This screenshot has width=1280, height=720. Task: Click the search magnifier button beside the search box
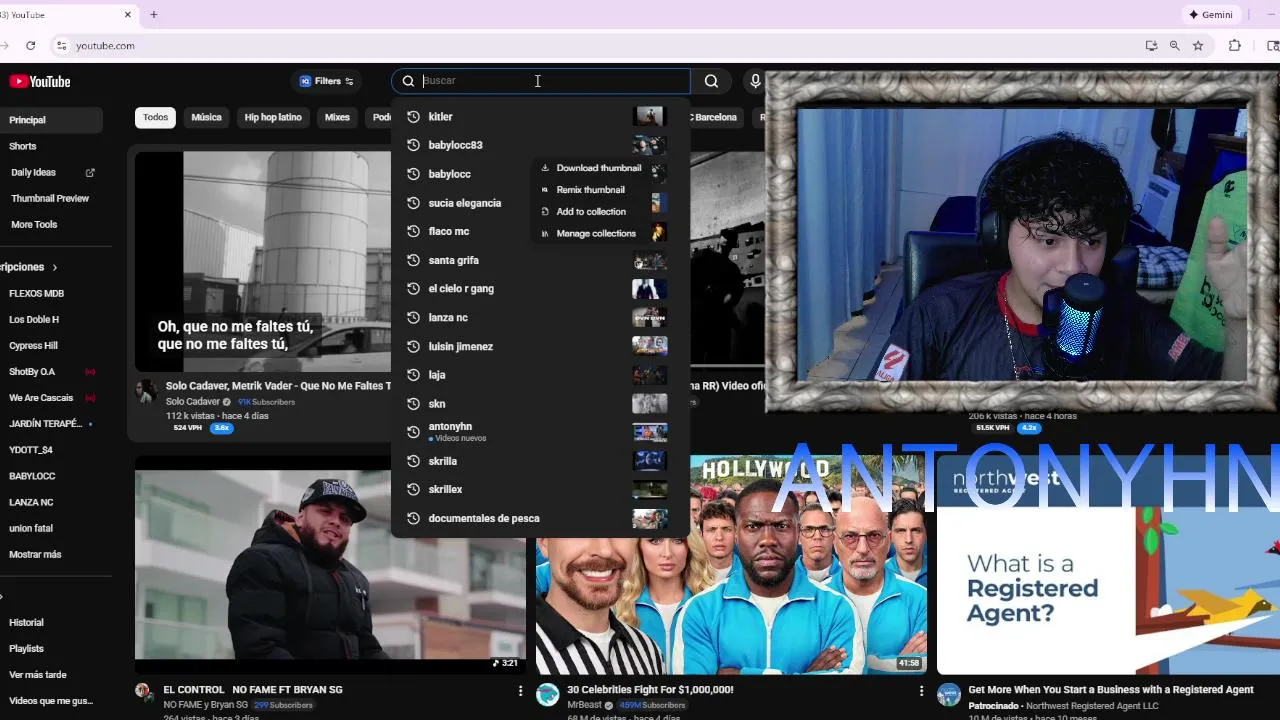coord(711,81)
